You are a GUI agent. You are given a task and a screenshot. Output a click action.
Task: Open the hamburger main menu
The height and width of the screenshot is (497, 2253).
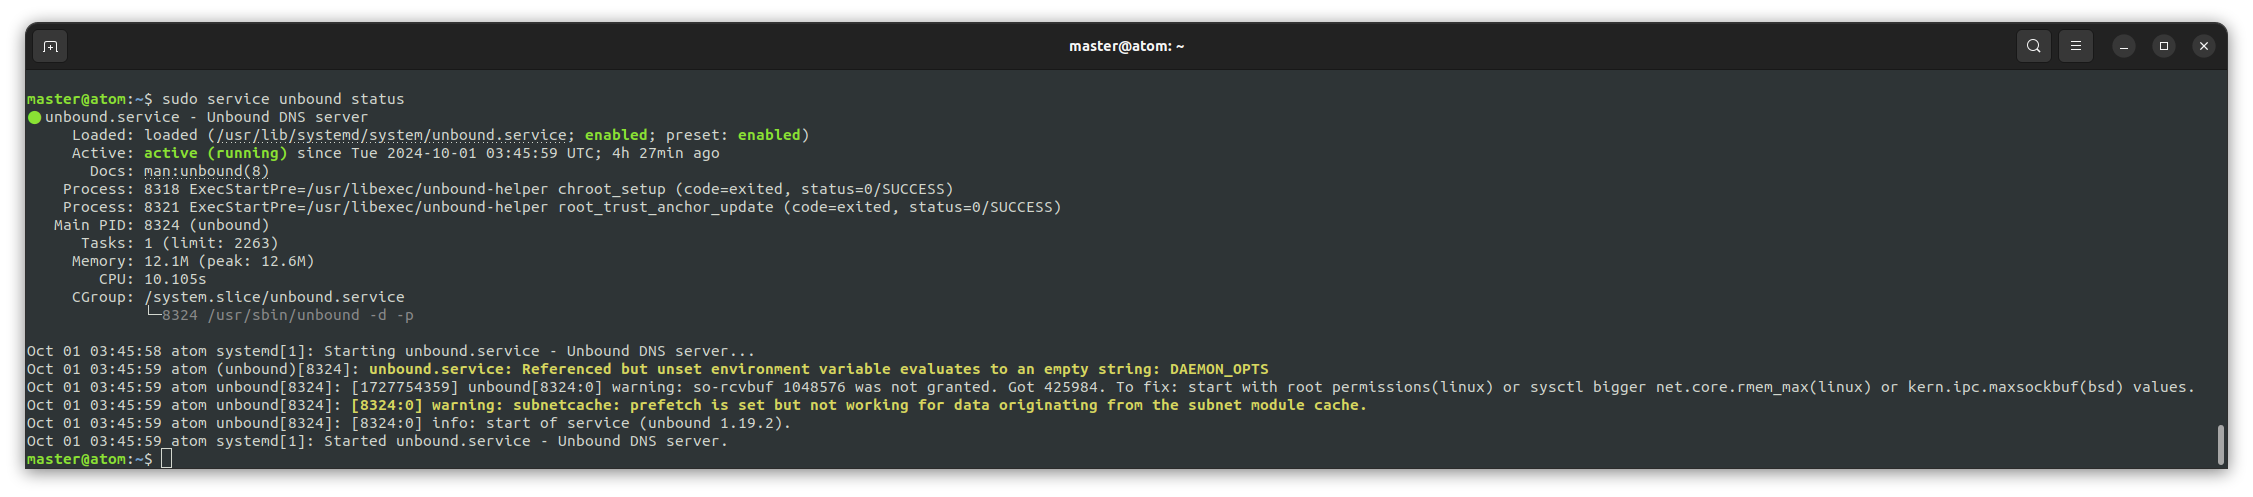coord(2075,46)
